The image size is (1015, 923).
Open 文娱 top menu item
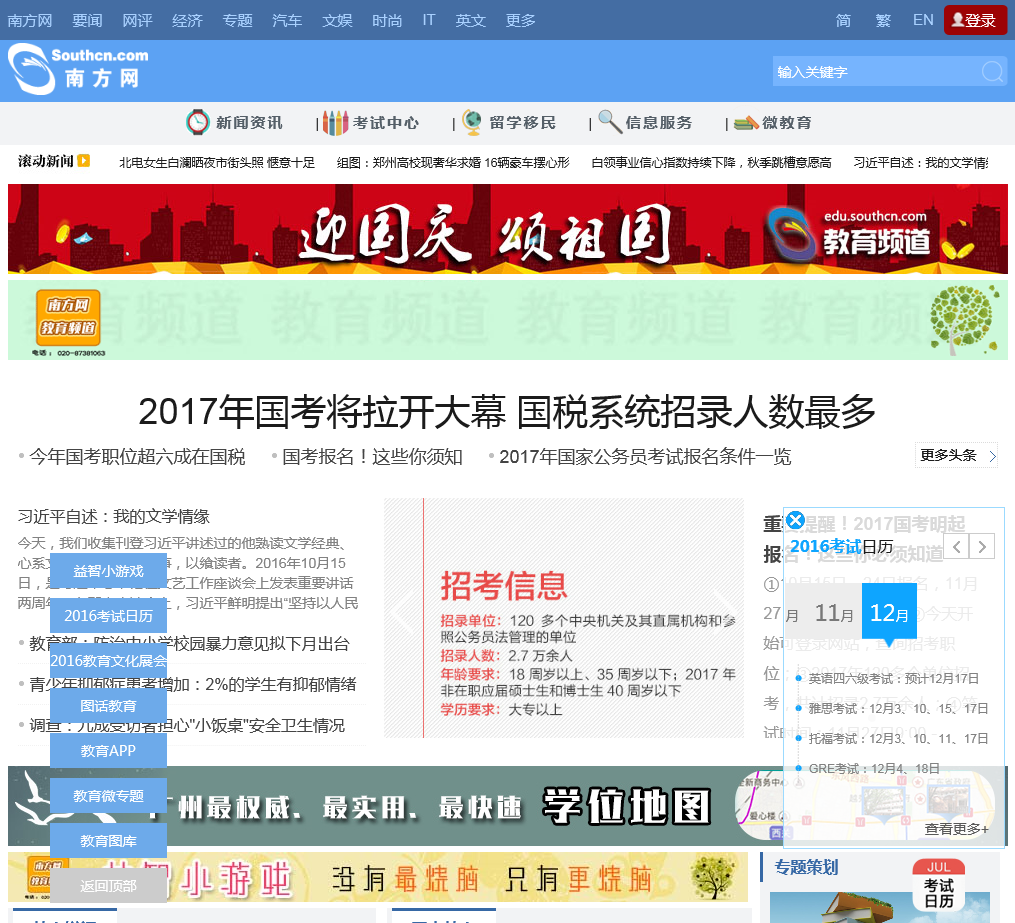pos(337,20)
